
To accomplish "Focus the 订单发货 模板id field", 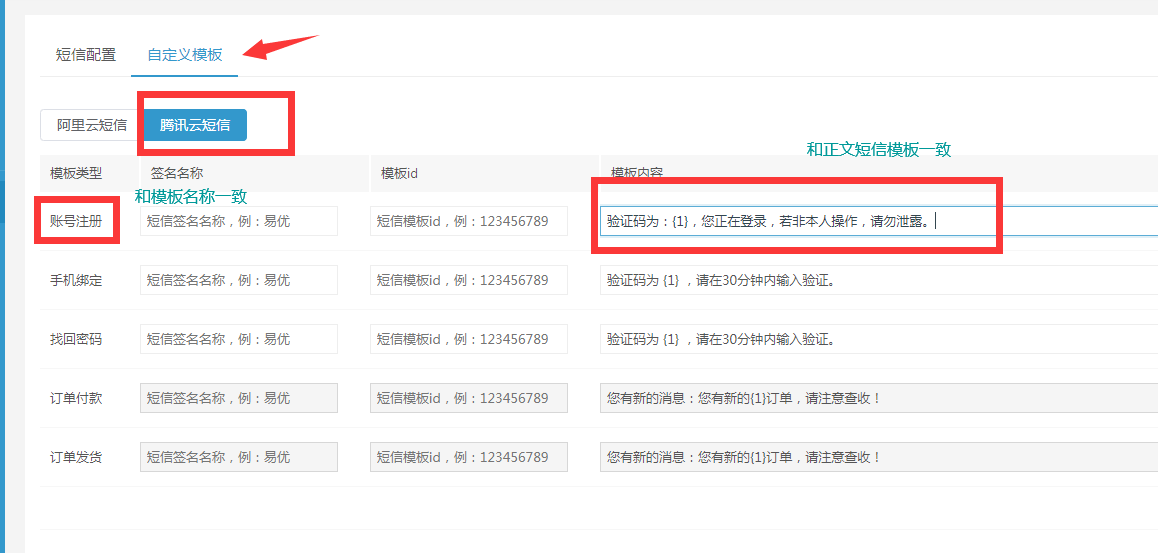I will pyautogui.click(x=469, y=457).
